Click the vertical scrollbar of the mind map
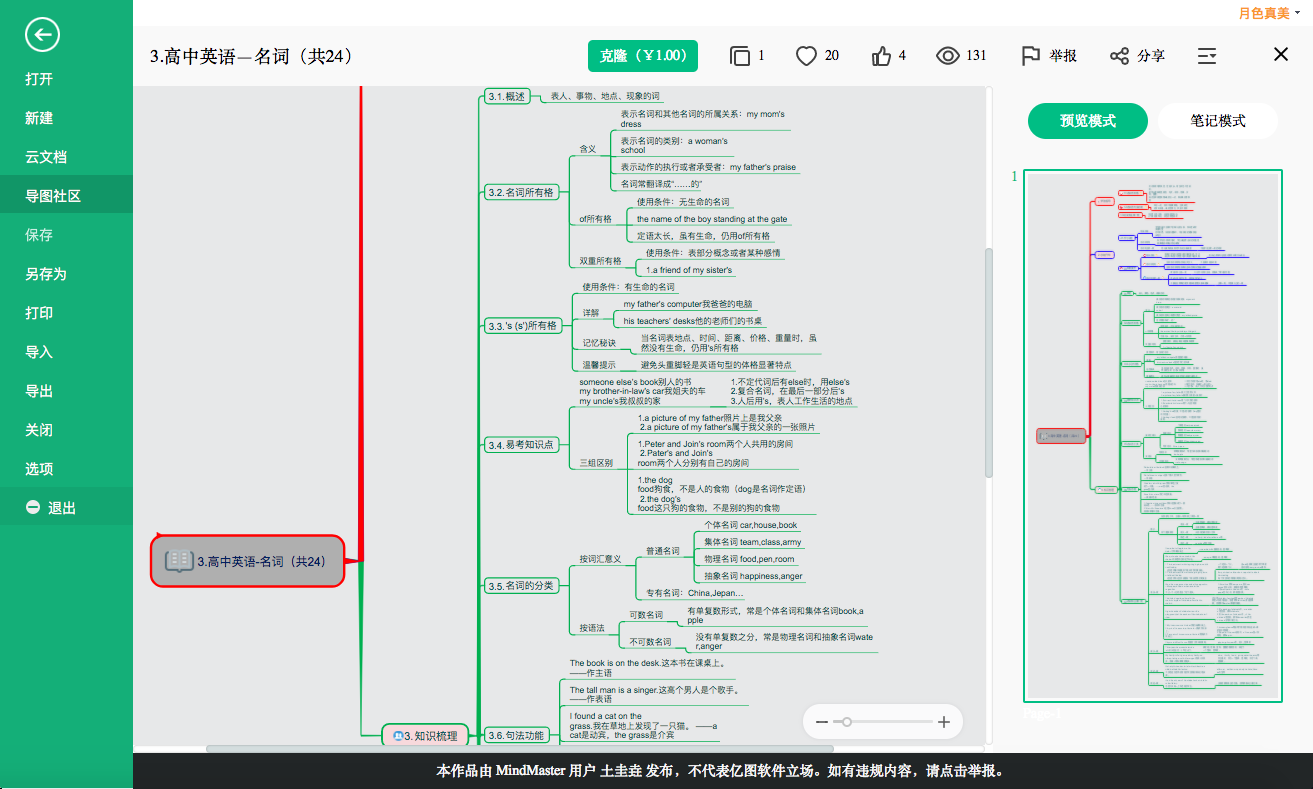 coord(989,362)
